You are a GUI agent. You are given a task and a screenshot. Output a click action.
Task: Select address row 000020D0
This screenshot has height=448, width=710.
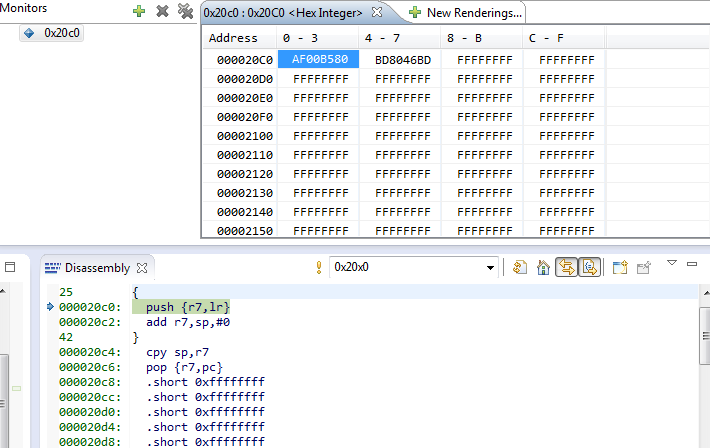245,79
